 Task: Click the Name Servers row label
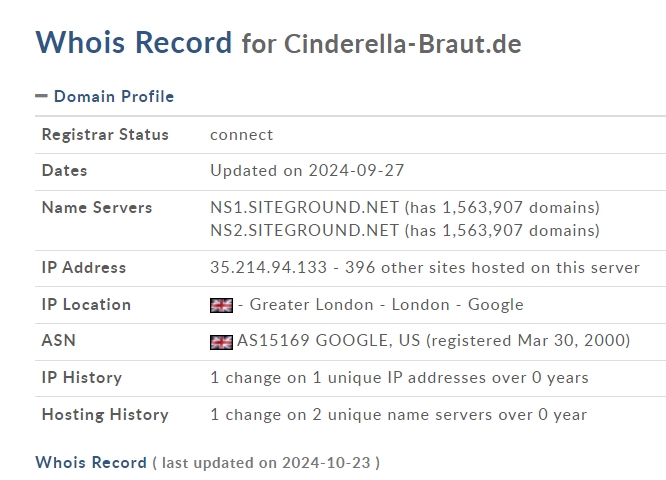point(97,208)
